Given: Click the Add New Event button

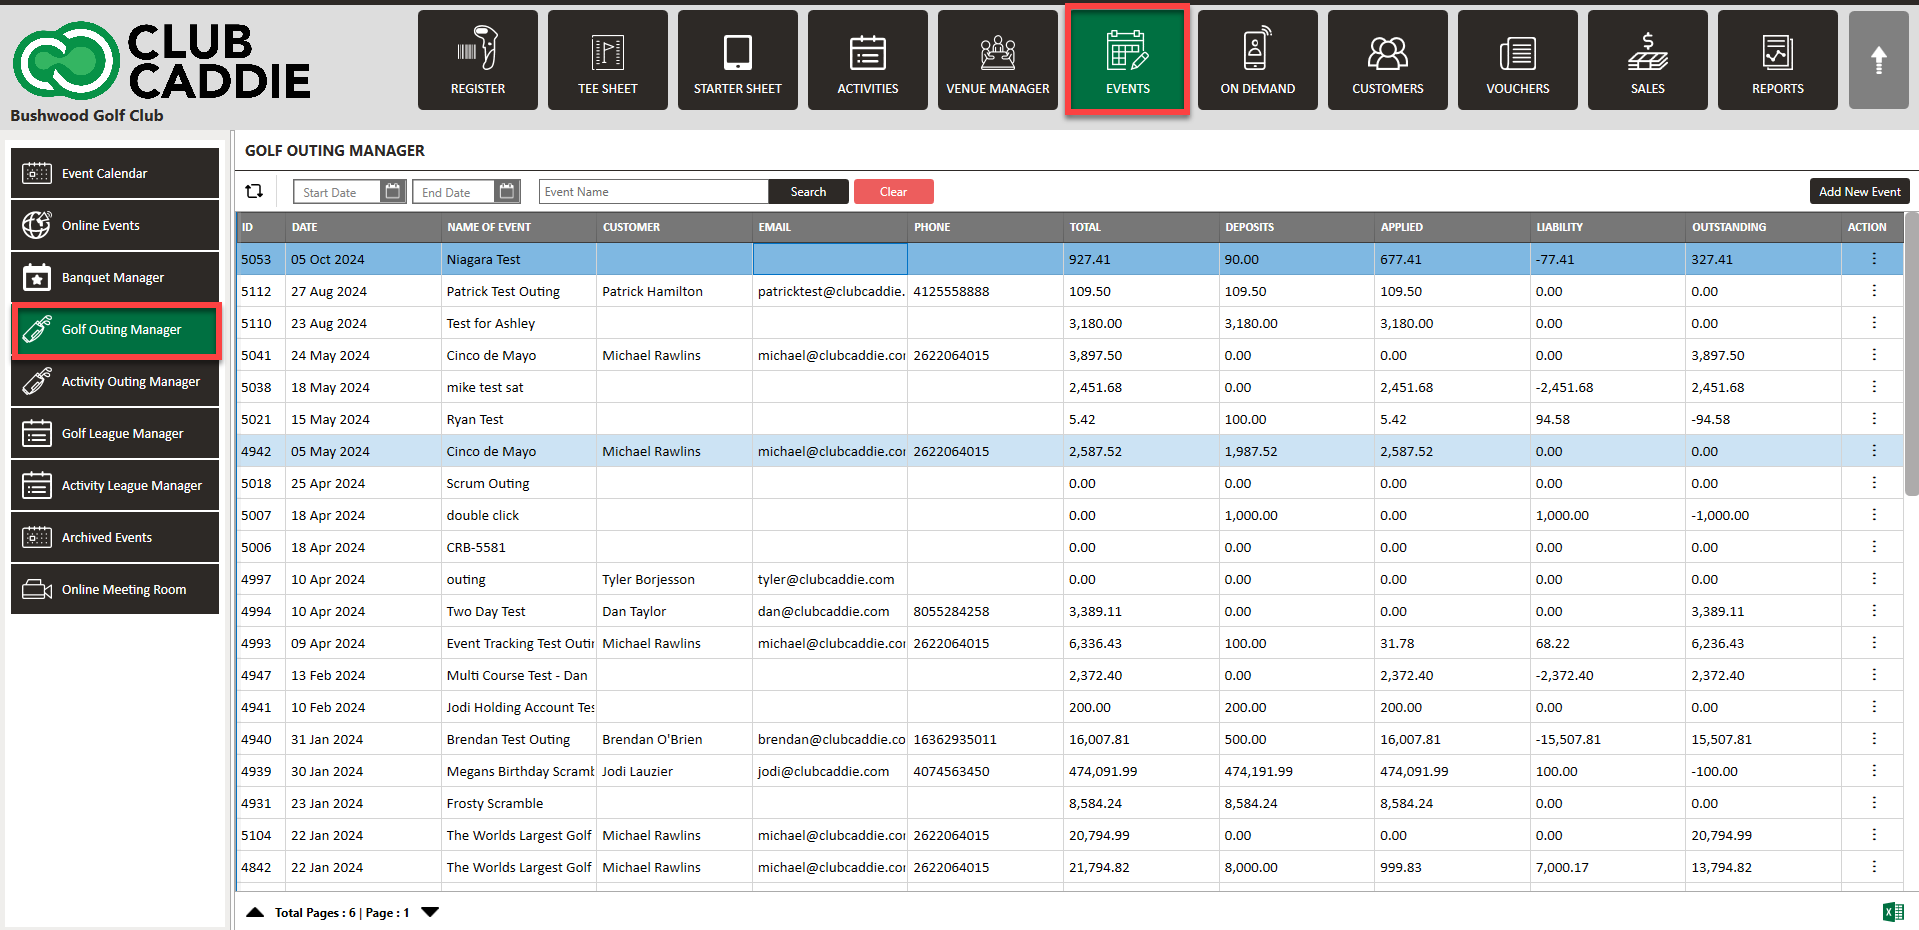Looking at the screenshot, I should (1859, 191).
